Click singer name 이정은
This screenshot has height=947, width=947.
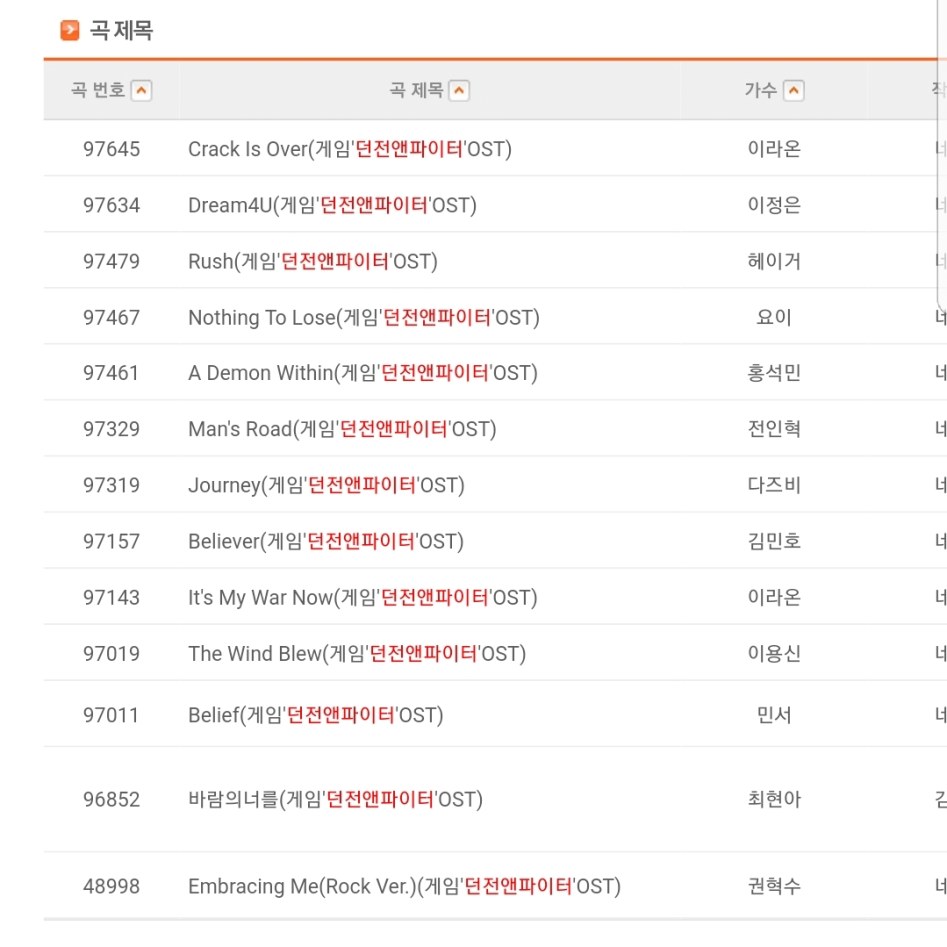pos(774,205)
